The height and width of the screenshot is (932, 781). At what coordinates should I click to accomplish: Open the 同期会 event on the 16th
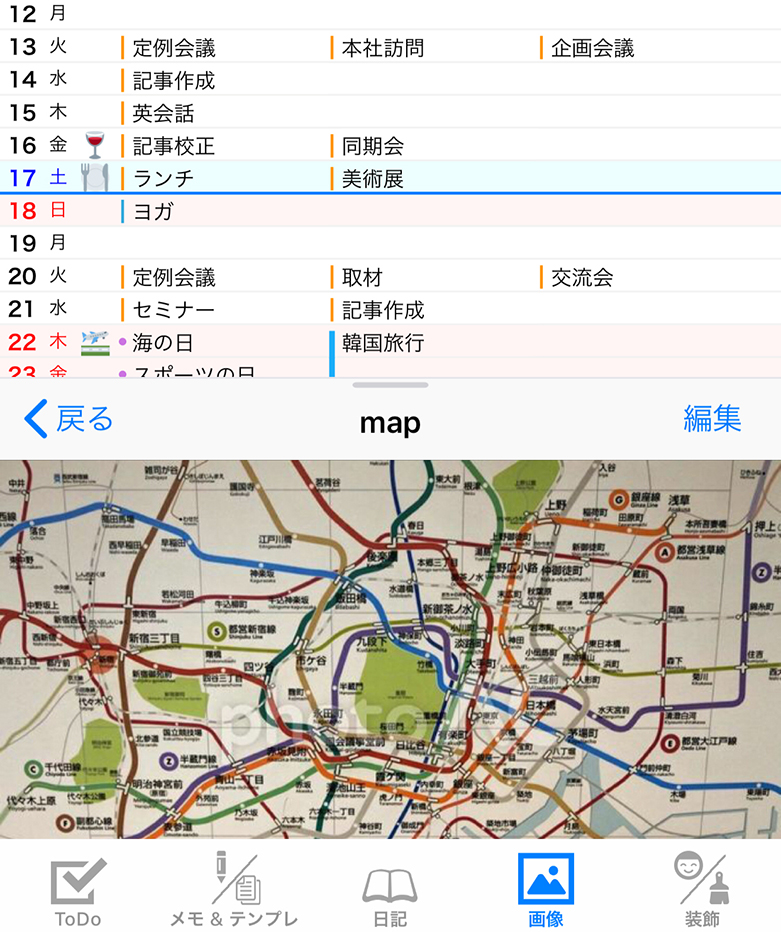(x=372, y=146)
